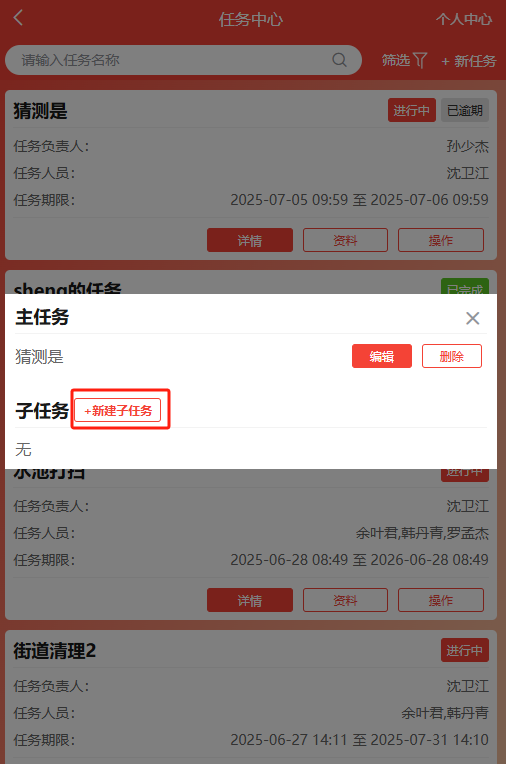This screenshot has width=506, height=764.
Task: Create a subtask with +新建子任务
Action: [x=117, y=410]
